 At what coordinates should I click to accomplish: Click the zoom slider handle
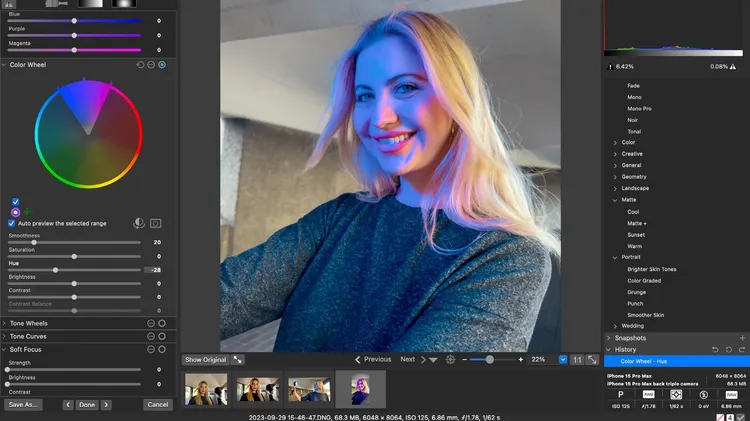point(489,360)
